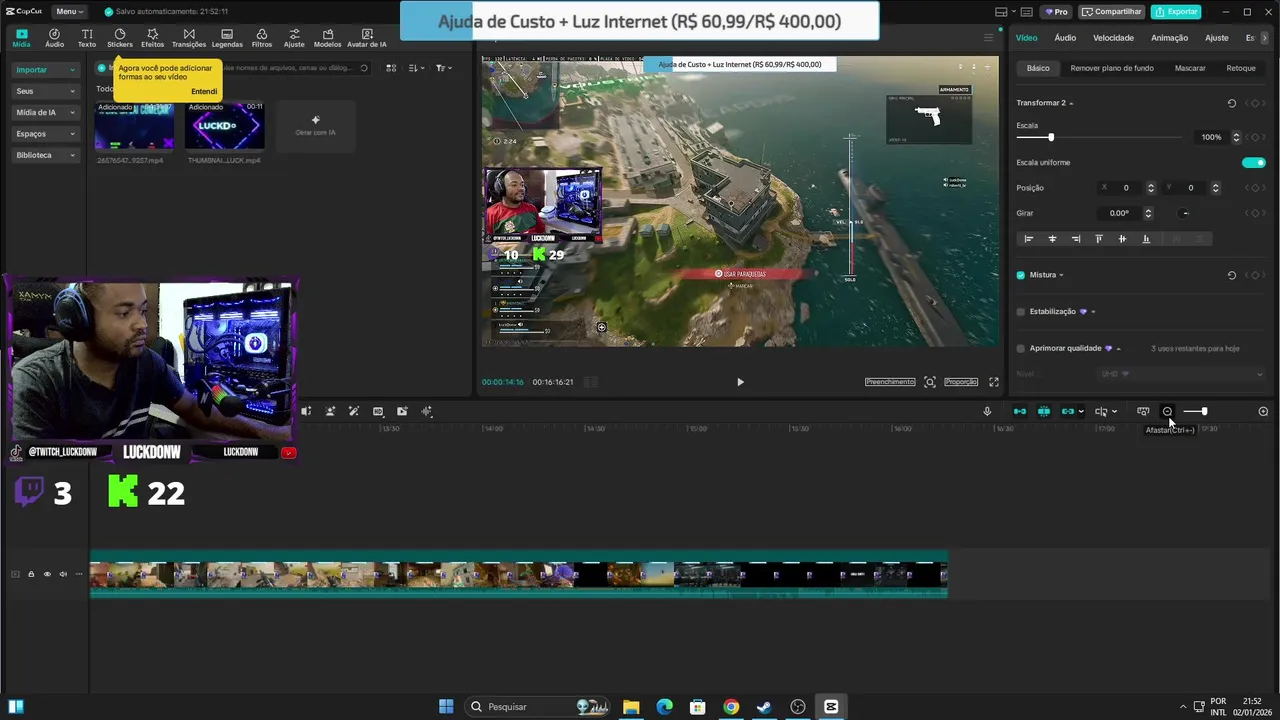Open Steam from the taskbar
Screen dimensions: 1280x720
764,707
